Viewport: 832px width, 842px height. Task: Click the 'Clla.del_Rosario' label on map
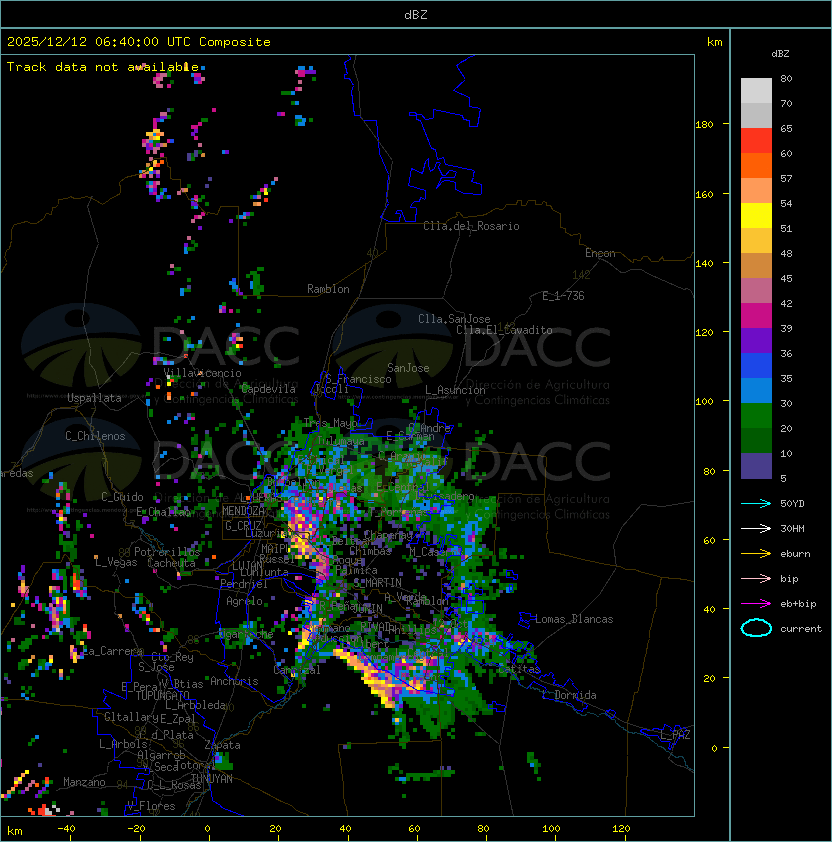click(x=471, y=226)
